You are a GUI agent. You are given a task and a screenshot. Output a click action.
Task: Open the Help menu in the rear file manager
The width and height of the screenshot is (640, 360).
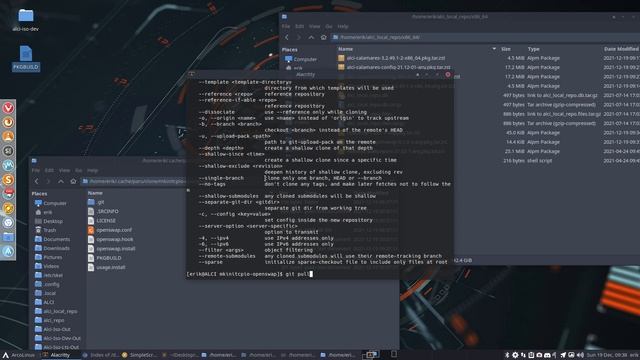tap(343, 26)
